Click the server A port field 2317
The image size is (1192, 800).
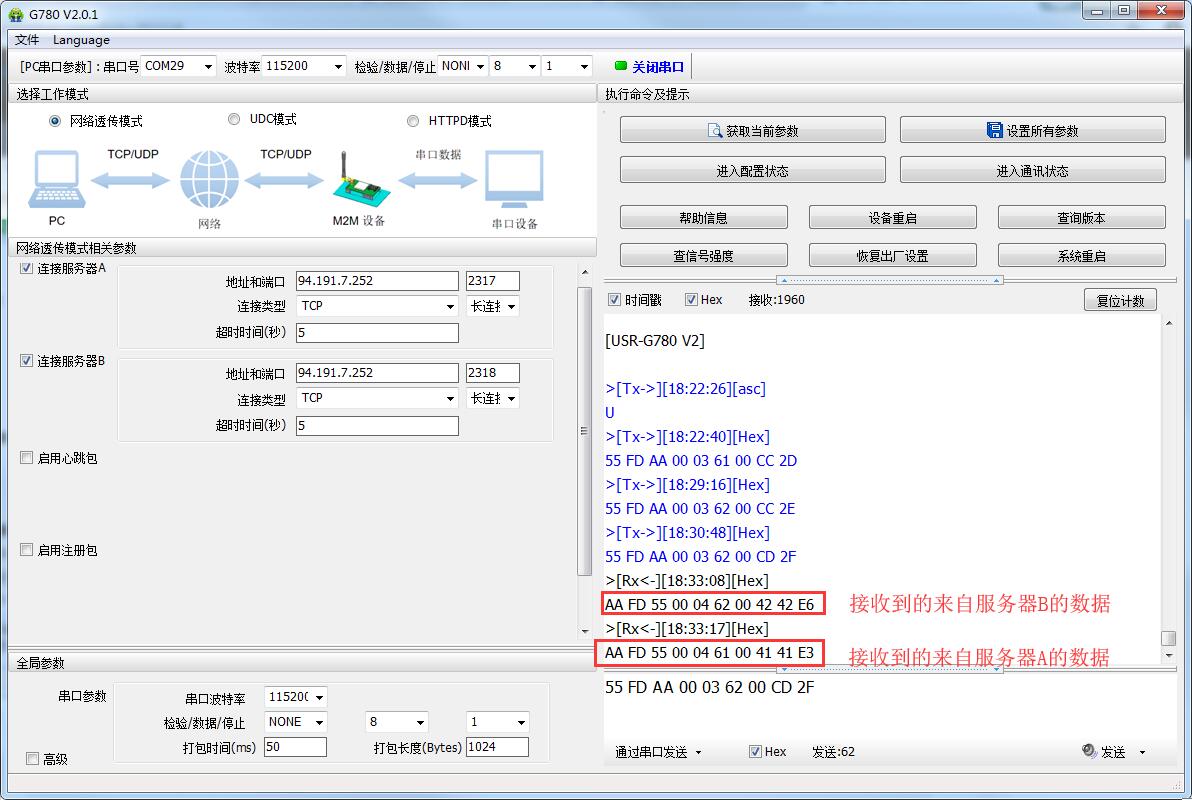point(492,281)
